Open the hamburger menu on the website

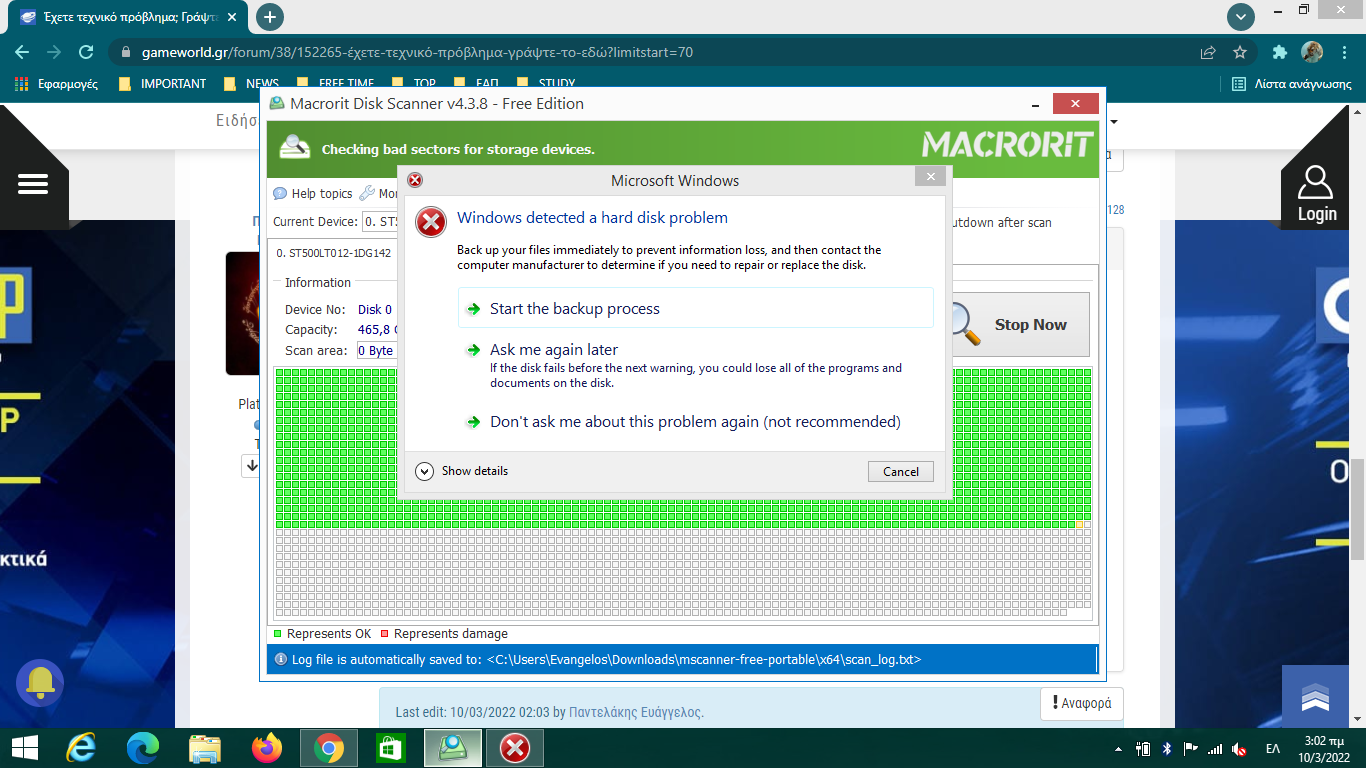[33, 184]
